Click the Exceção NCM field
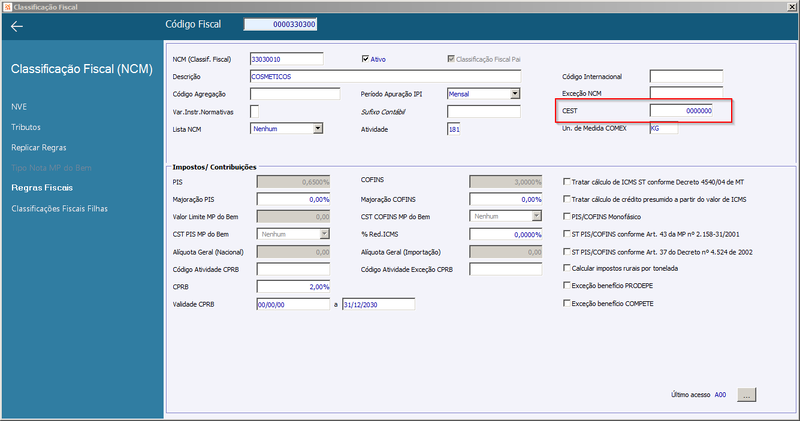The image size is (800, 421). tap(686, 93)
